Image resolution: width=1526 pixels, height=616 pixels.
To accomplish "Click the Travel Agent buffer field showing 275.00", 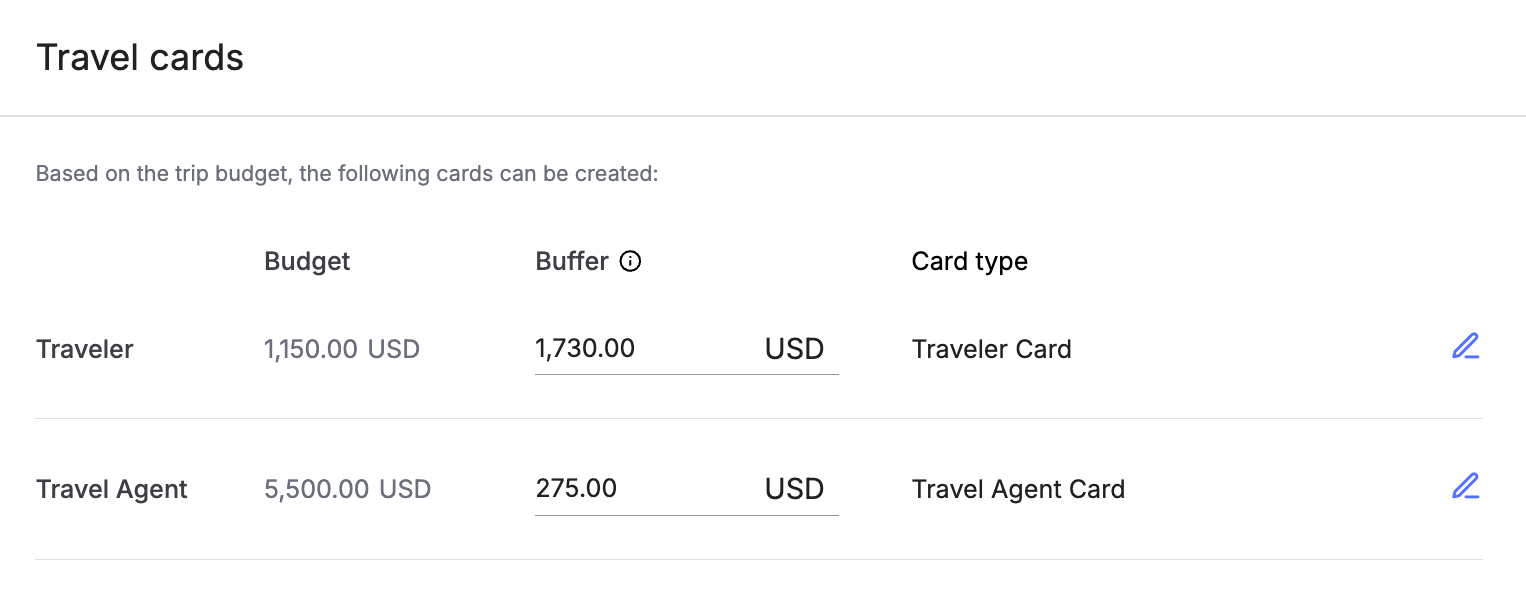I will (x=686, y=489).
